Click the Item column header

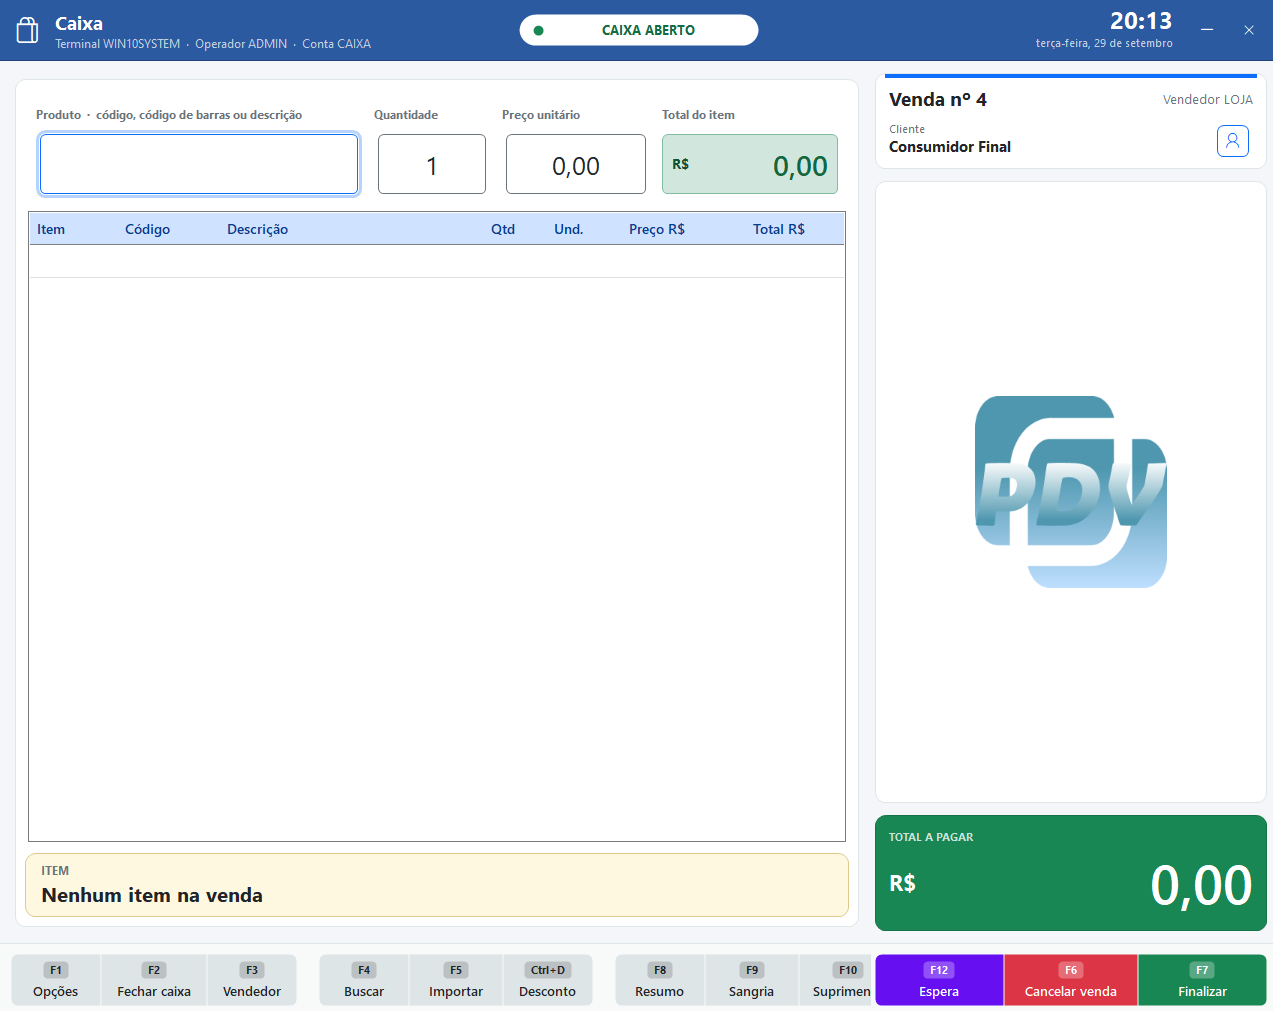[51, 229]
